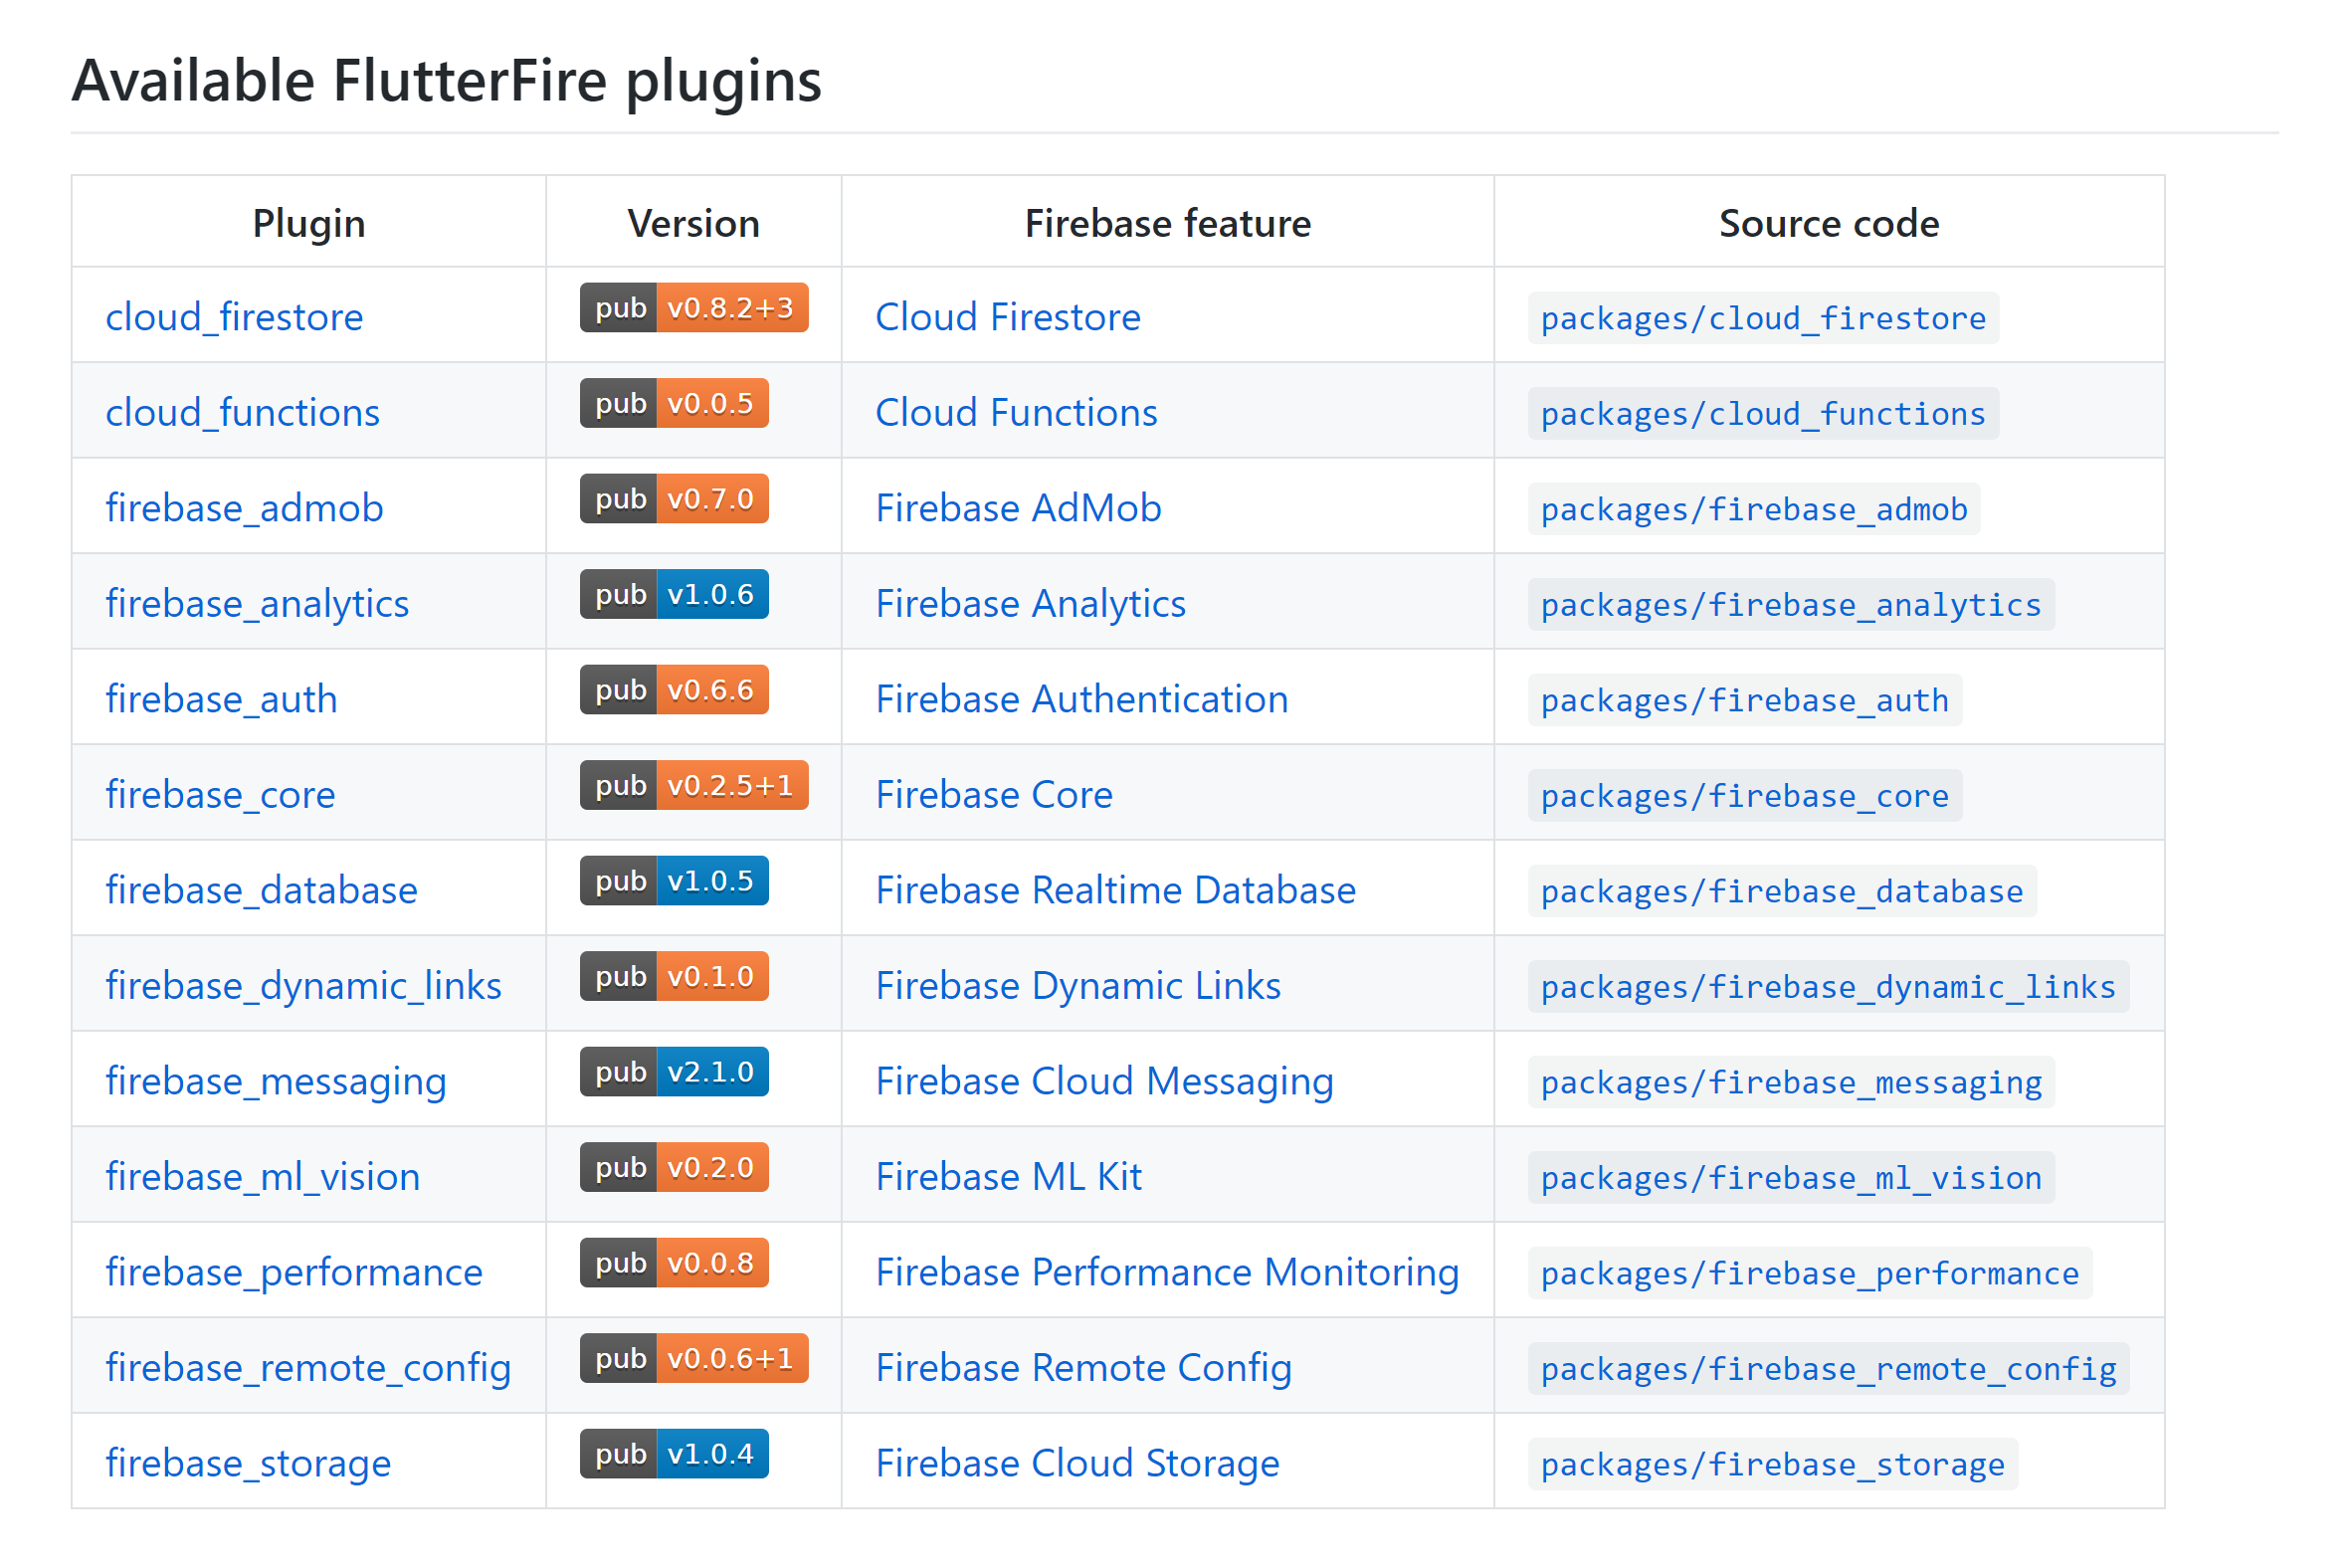Open the firebase_auth plugin link
The height and width of the screenshot is (1568, 2350).
click(221, 699)
